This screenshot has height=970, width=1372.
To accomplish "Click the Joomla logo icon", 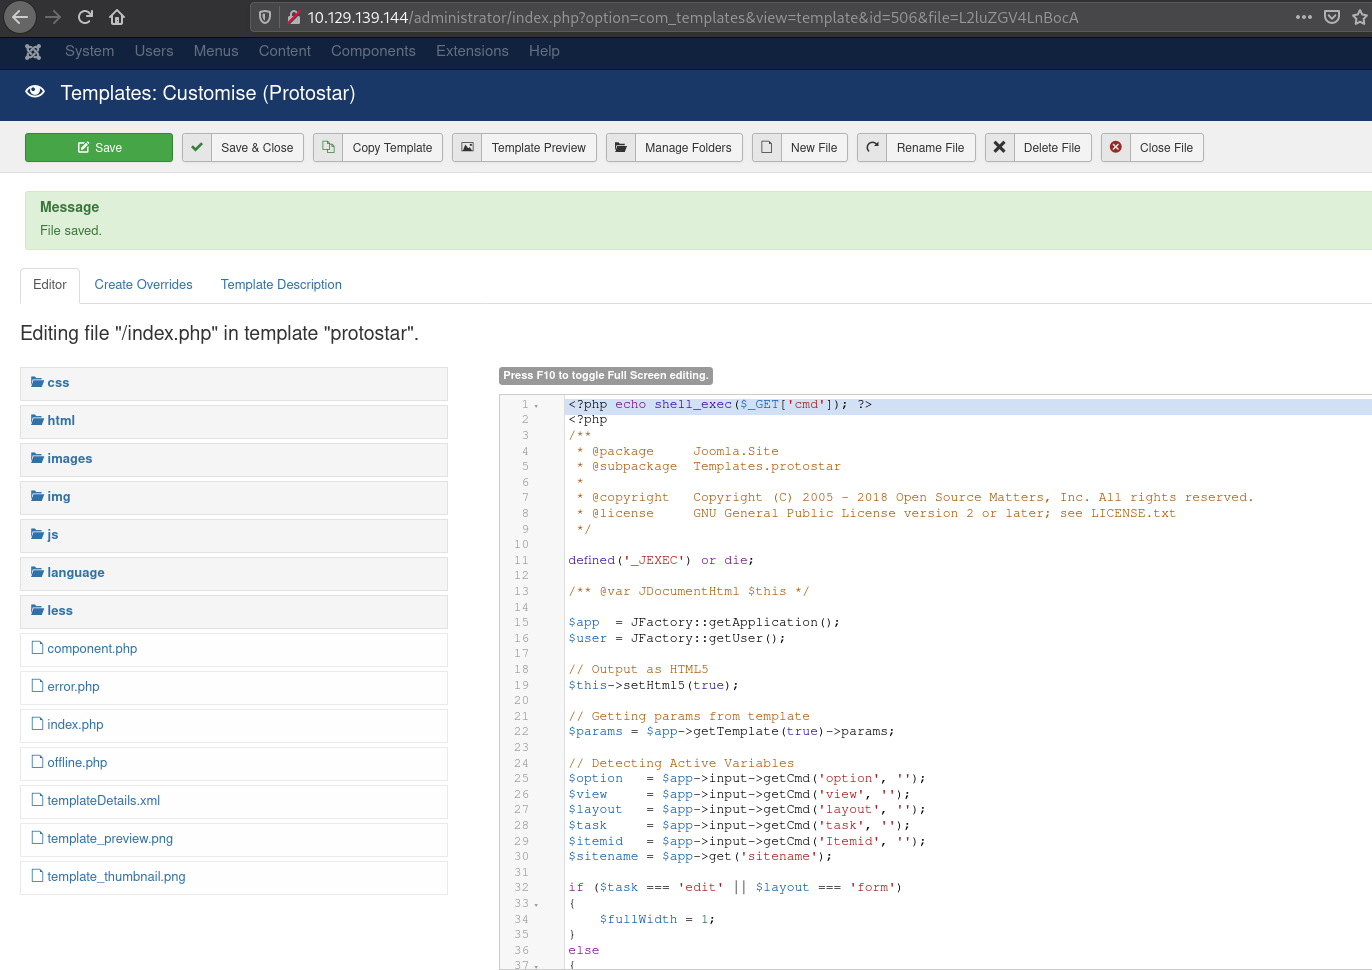I will [x=33, y=51].
